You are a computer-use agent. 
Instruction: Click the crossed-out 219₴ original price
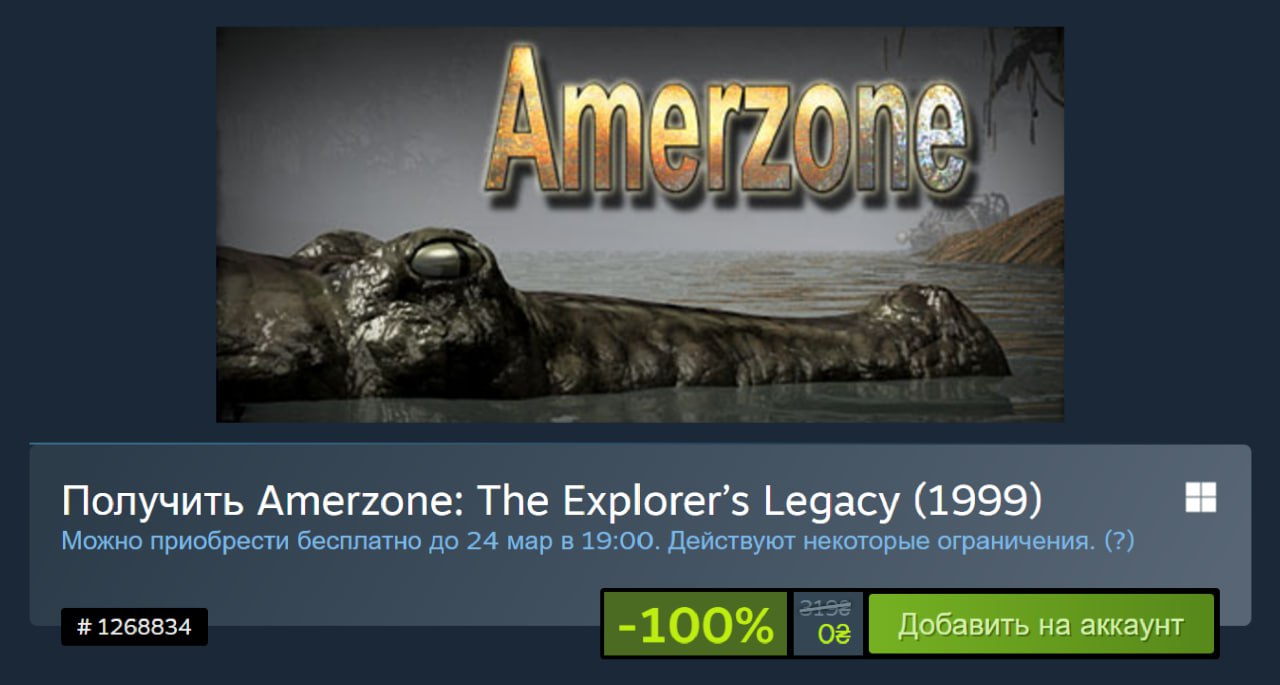click(x=826, y=608)
